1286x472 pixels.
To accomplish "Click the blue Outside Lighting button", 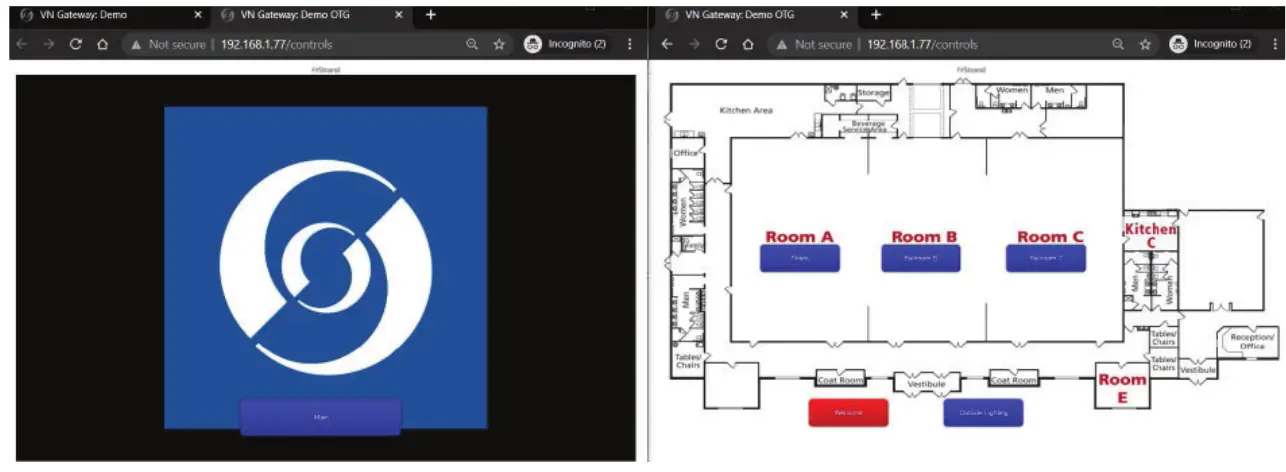I will tap(983, 412).
